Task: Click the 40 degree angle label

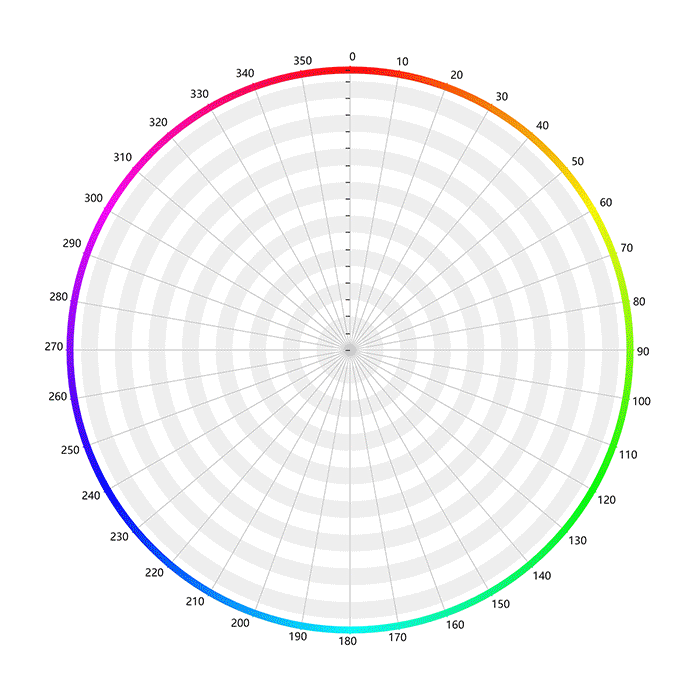Action: click(x=542, y=126)
